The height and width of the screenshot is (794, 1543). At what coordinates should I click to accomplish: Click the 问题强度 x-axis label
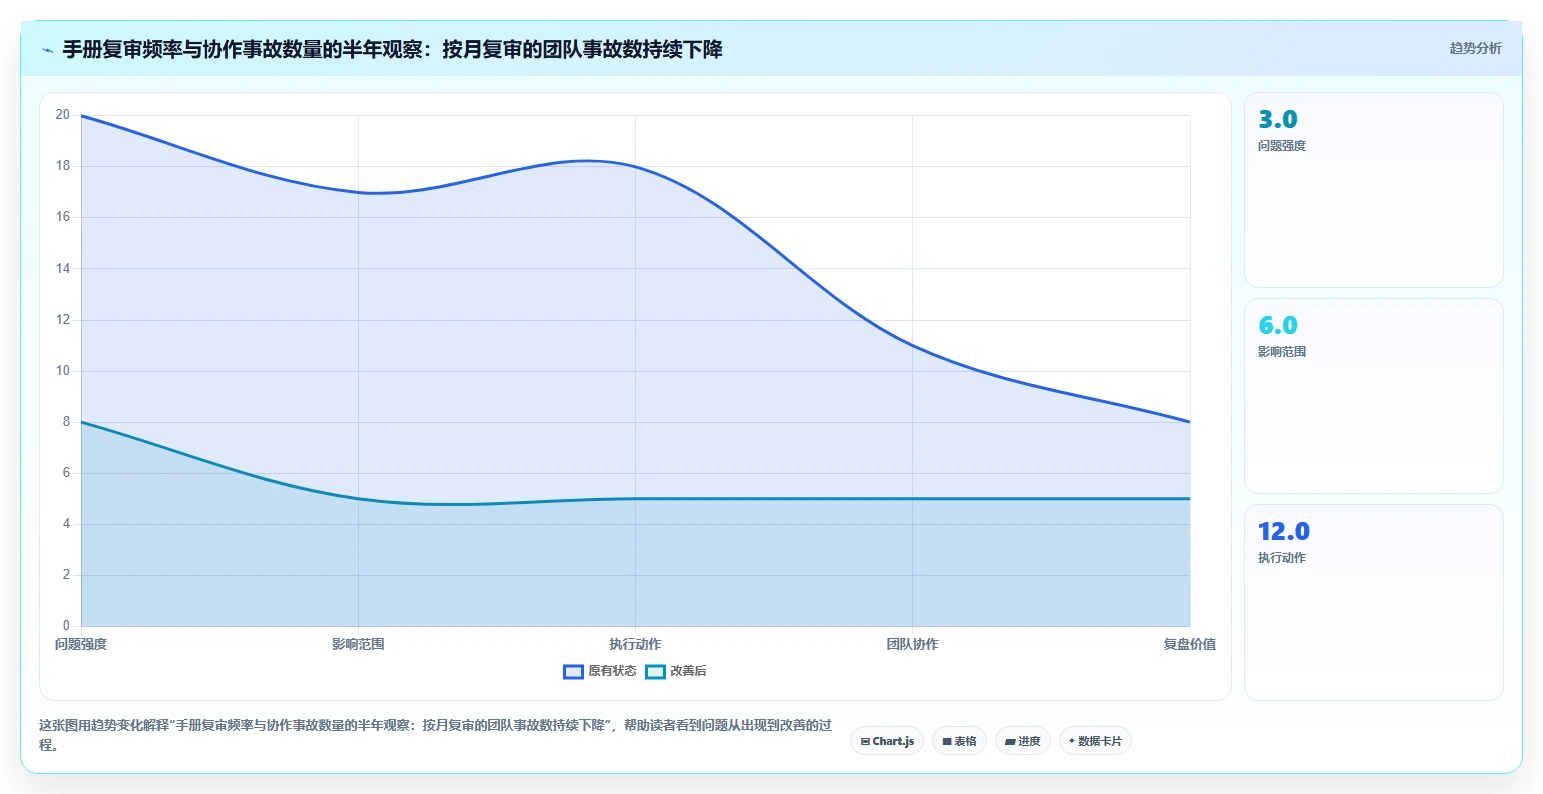pyautogui.click(x=81, y=644)
